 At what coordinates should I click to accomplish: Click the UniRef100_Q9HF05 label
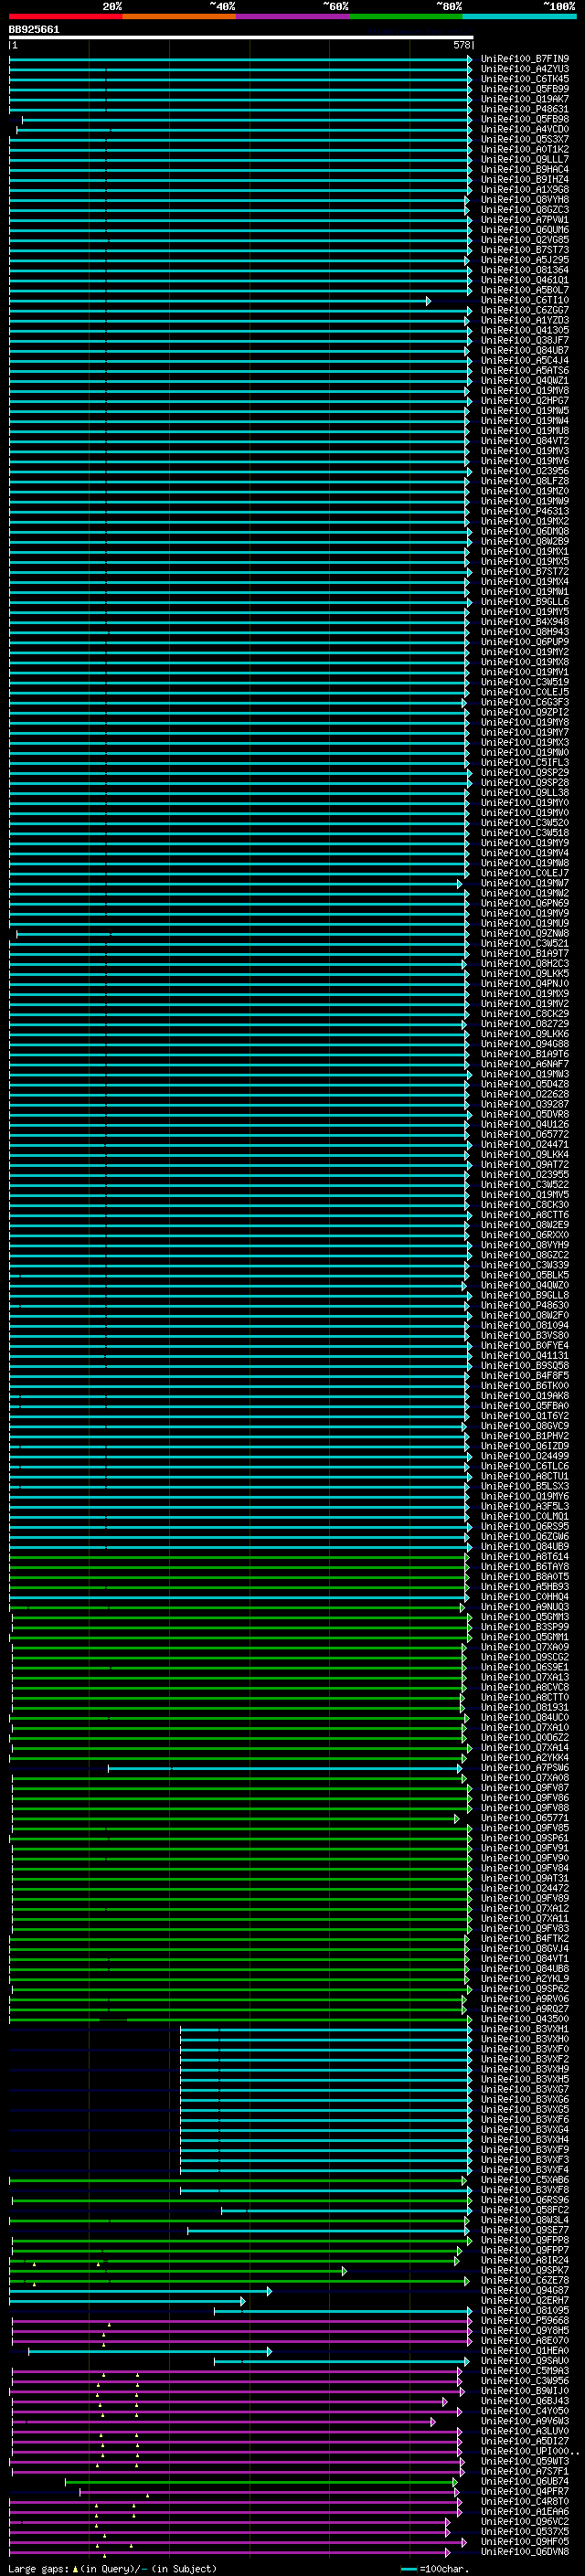coord(525,2541)
